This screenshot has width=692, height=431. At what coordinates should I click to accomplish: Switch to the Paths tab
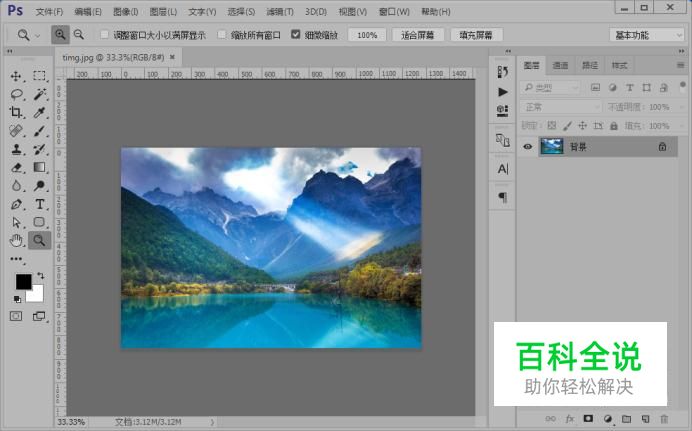pyautogui.click(x=590, y=65)
